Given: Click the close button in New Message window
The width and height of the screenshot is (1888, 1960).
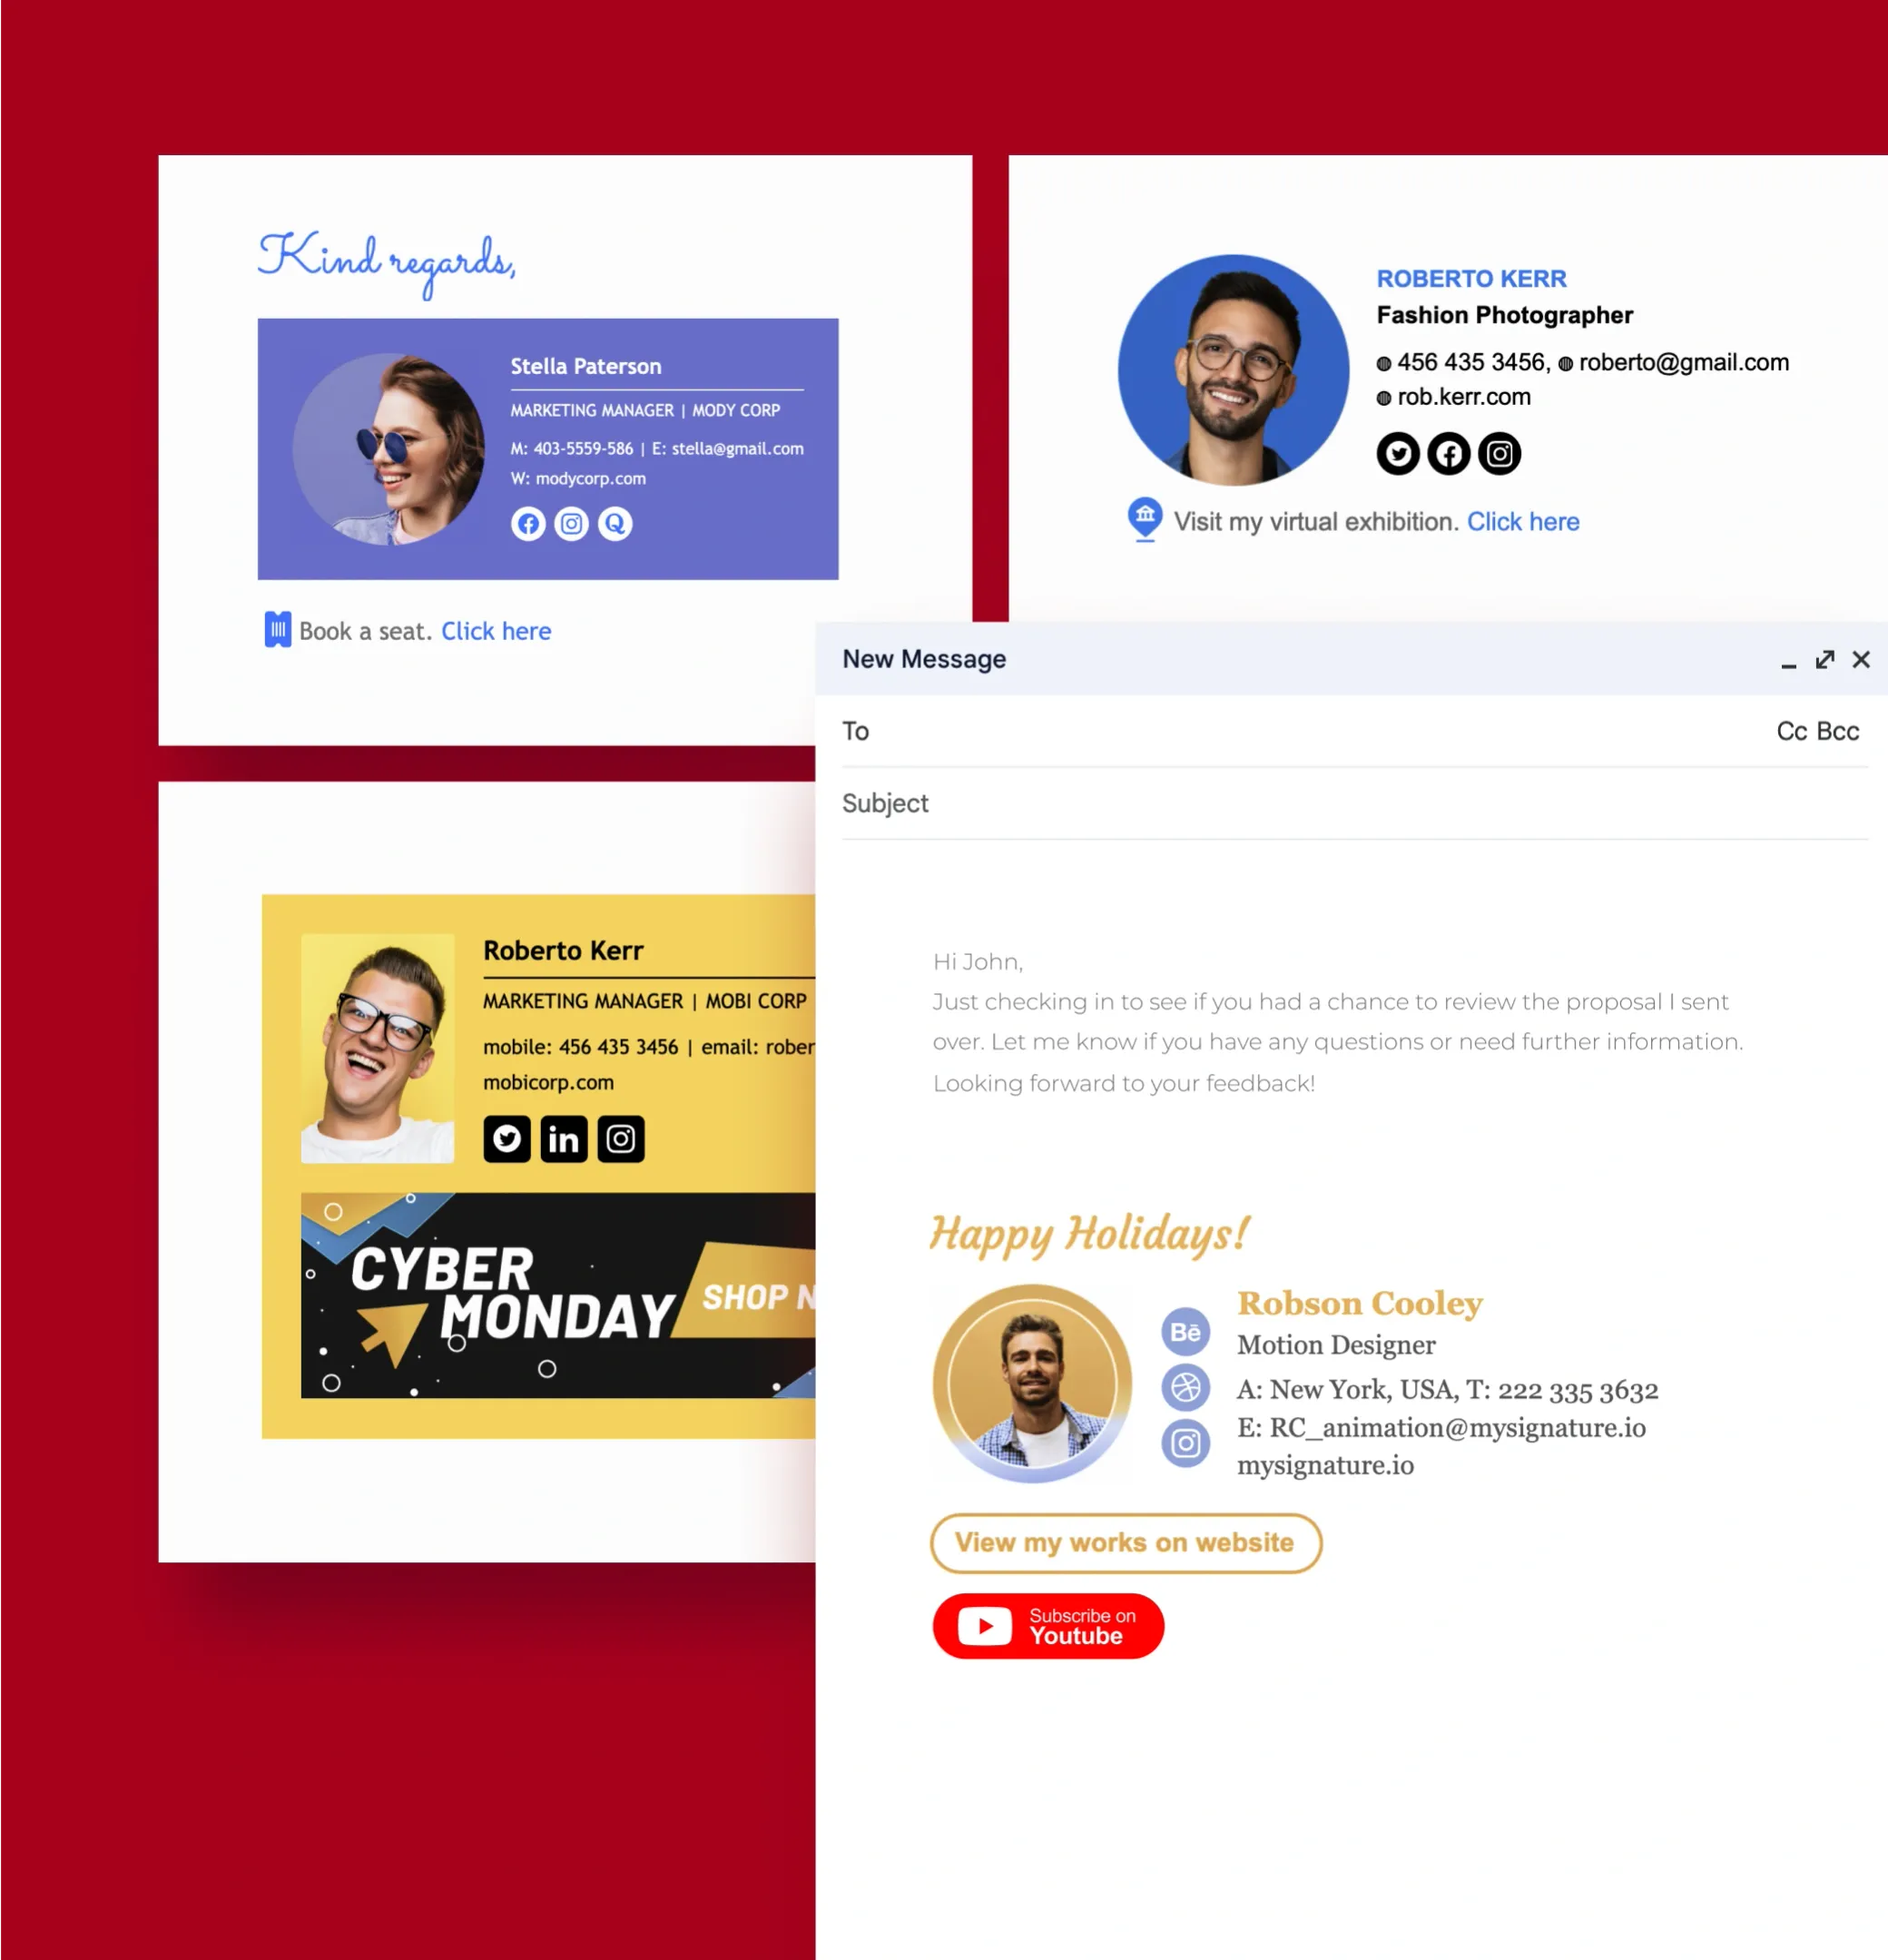Looking at the screenshot, I should click(1862, 660).
